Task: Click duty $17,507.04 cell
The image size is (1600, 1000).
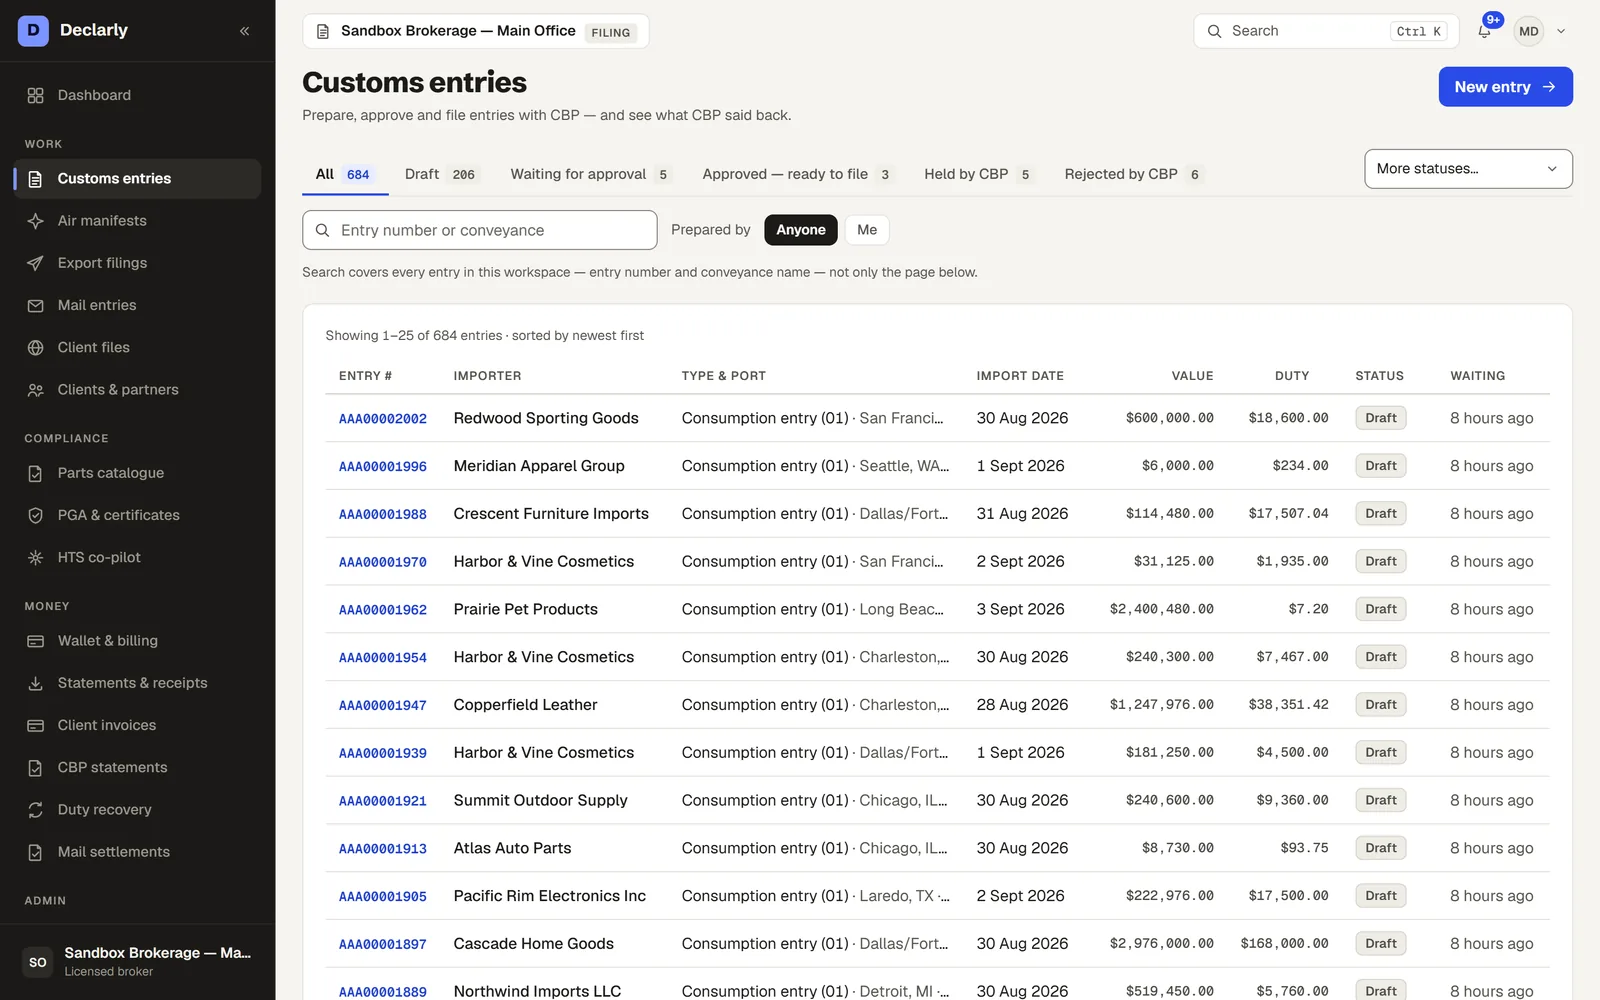Action: tap(1288, 514)
